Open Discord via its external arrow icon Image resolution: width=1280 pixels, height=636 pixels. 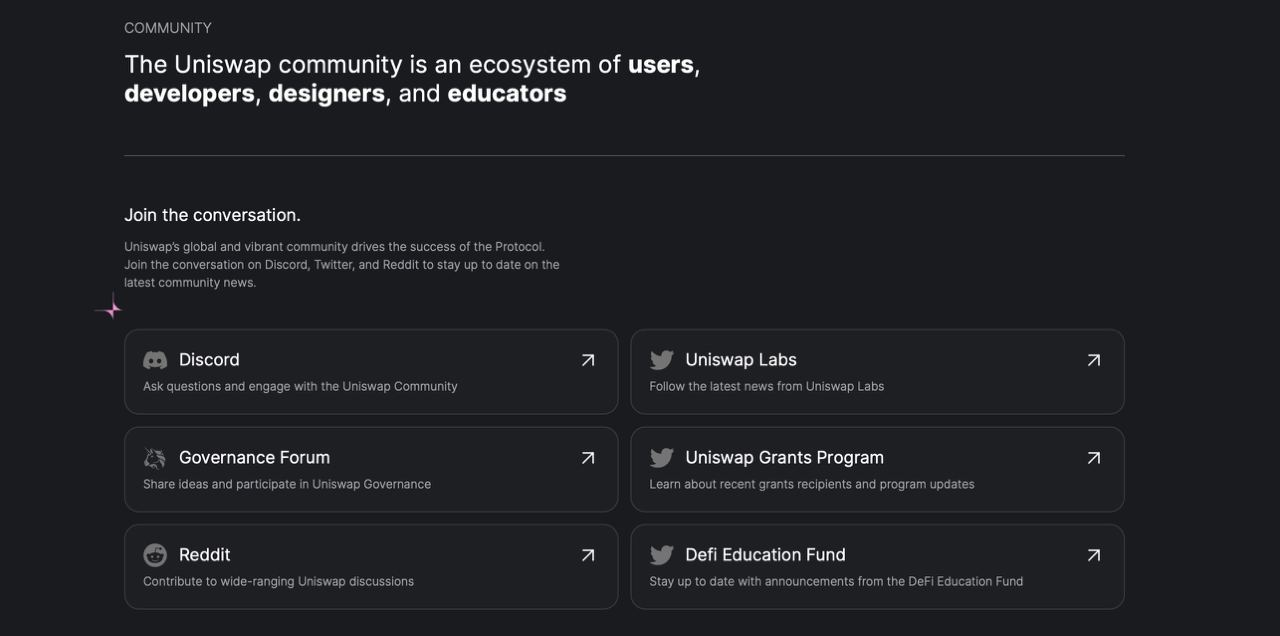click(588, 360)
